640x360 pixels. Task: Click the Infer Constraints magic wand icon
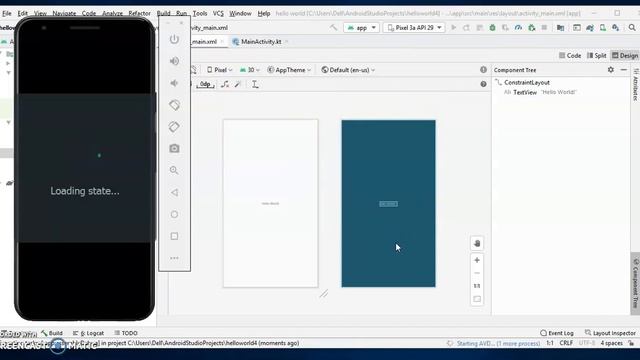(238, 84)
